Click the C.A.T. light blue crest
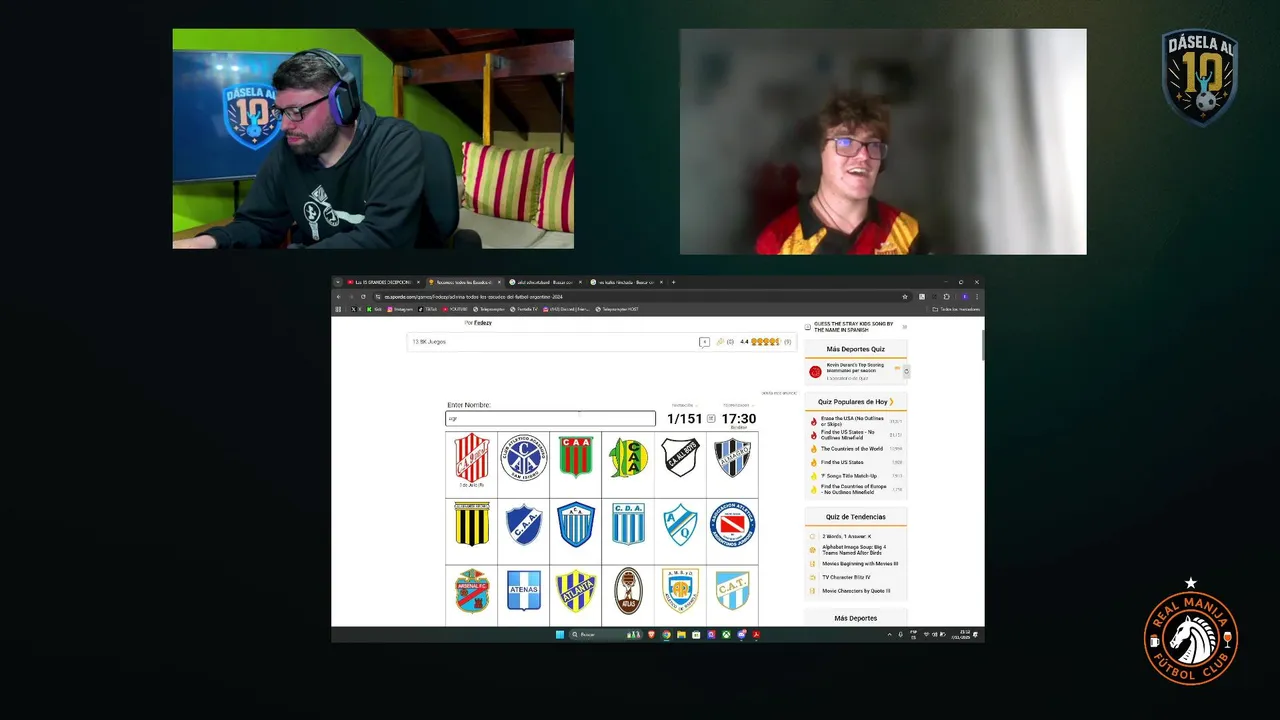Screen dimensions: 1280x720 pyautogui.click(x=732, y=590)
